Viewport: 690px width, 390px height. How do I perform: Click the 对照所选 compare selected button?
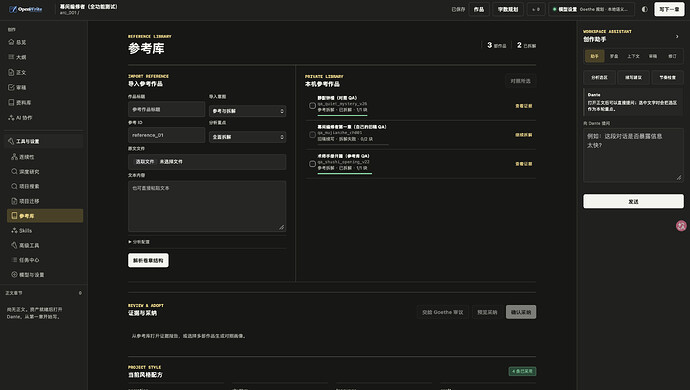(520, 81)
